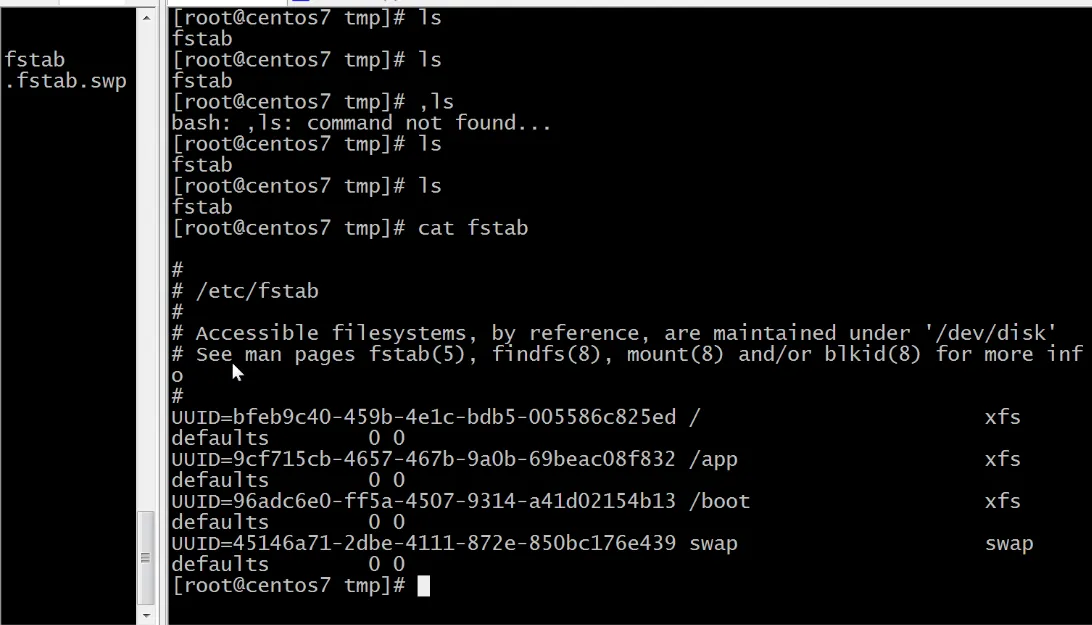Click the left pane scrollbar thumb
Viewport: 1092px width, 625px height.
click(146, 557)
